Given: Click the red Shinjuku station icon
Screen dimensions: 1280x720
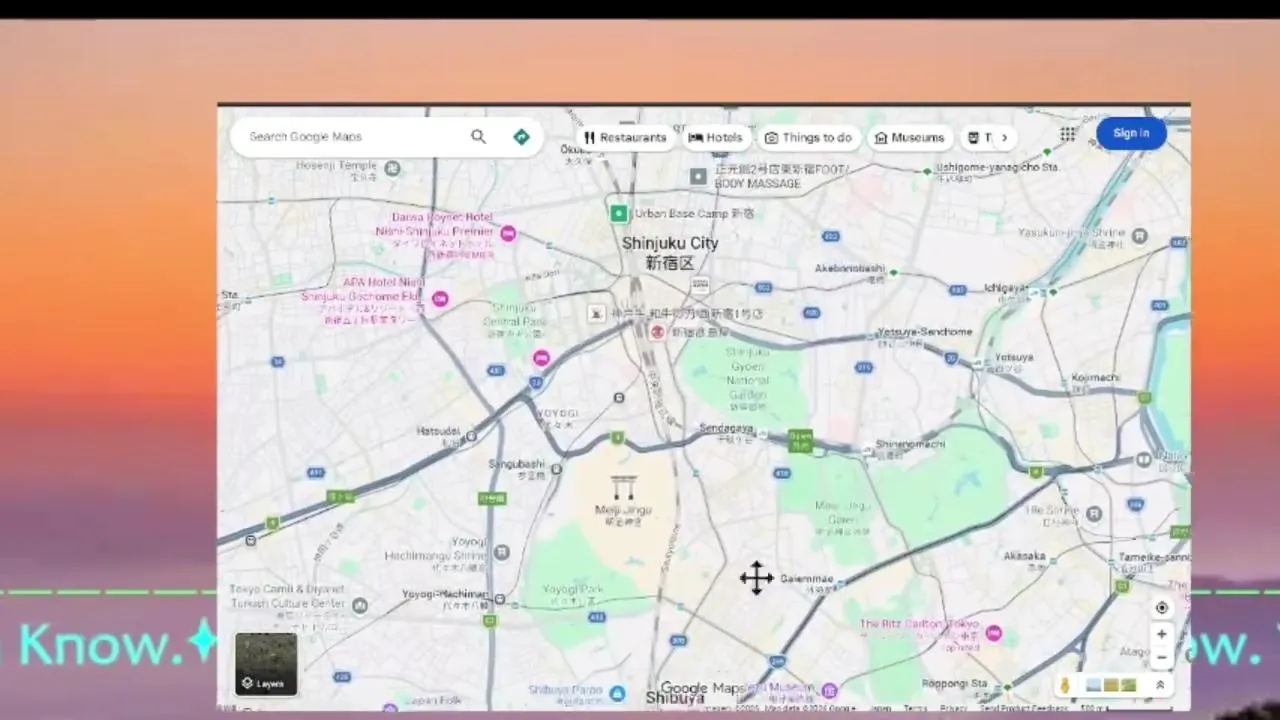Looking at the screenshot, I should point(658,332).
